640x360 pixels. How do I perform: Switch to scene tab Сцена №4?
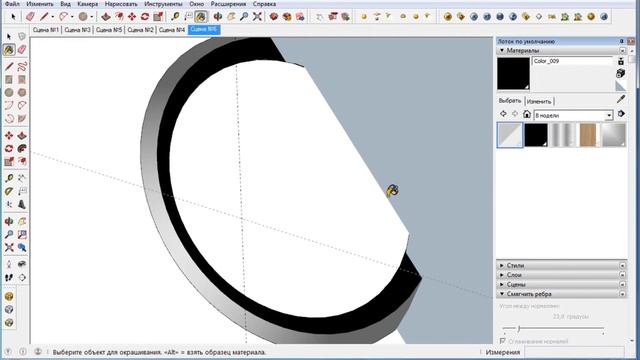[172, 30]
